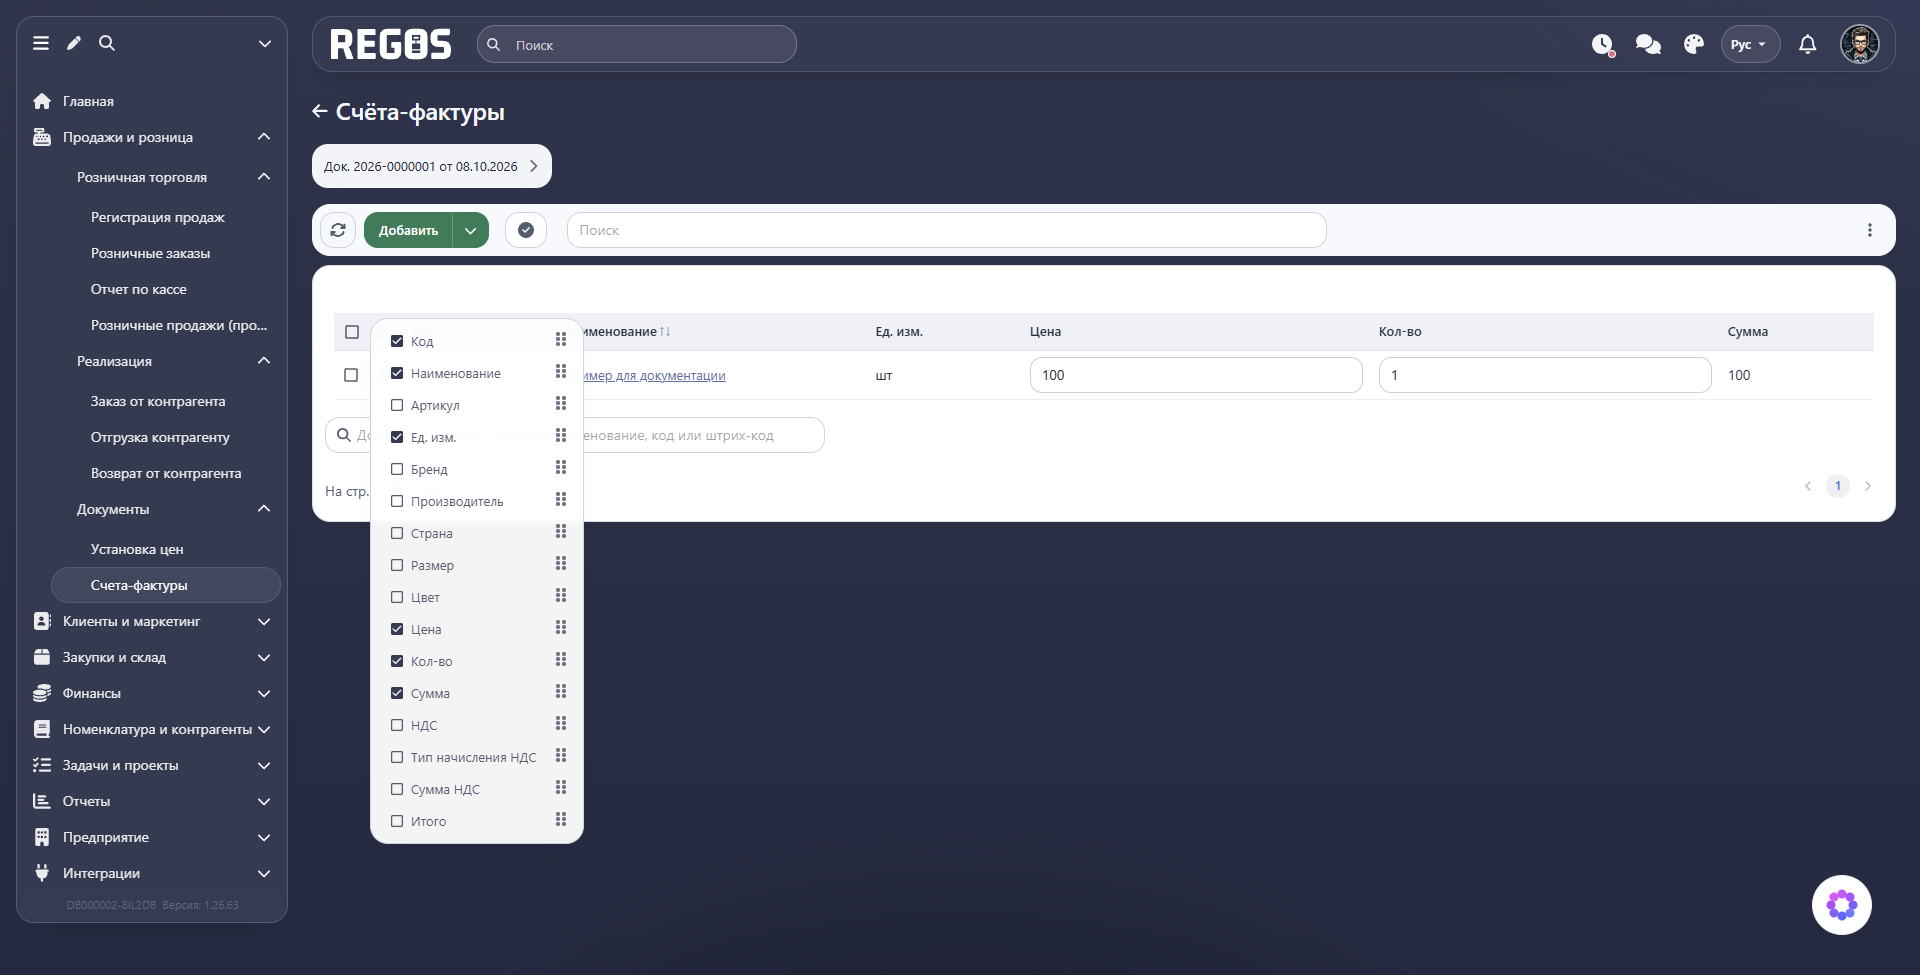Expand the Финансы sidebar section
The image size is (1920, 975).
tap(151, 693)
